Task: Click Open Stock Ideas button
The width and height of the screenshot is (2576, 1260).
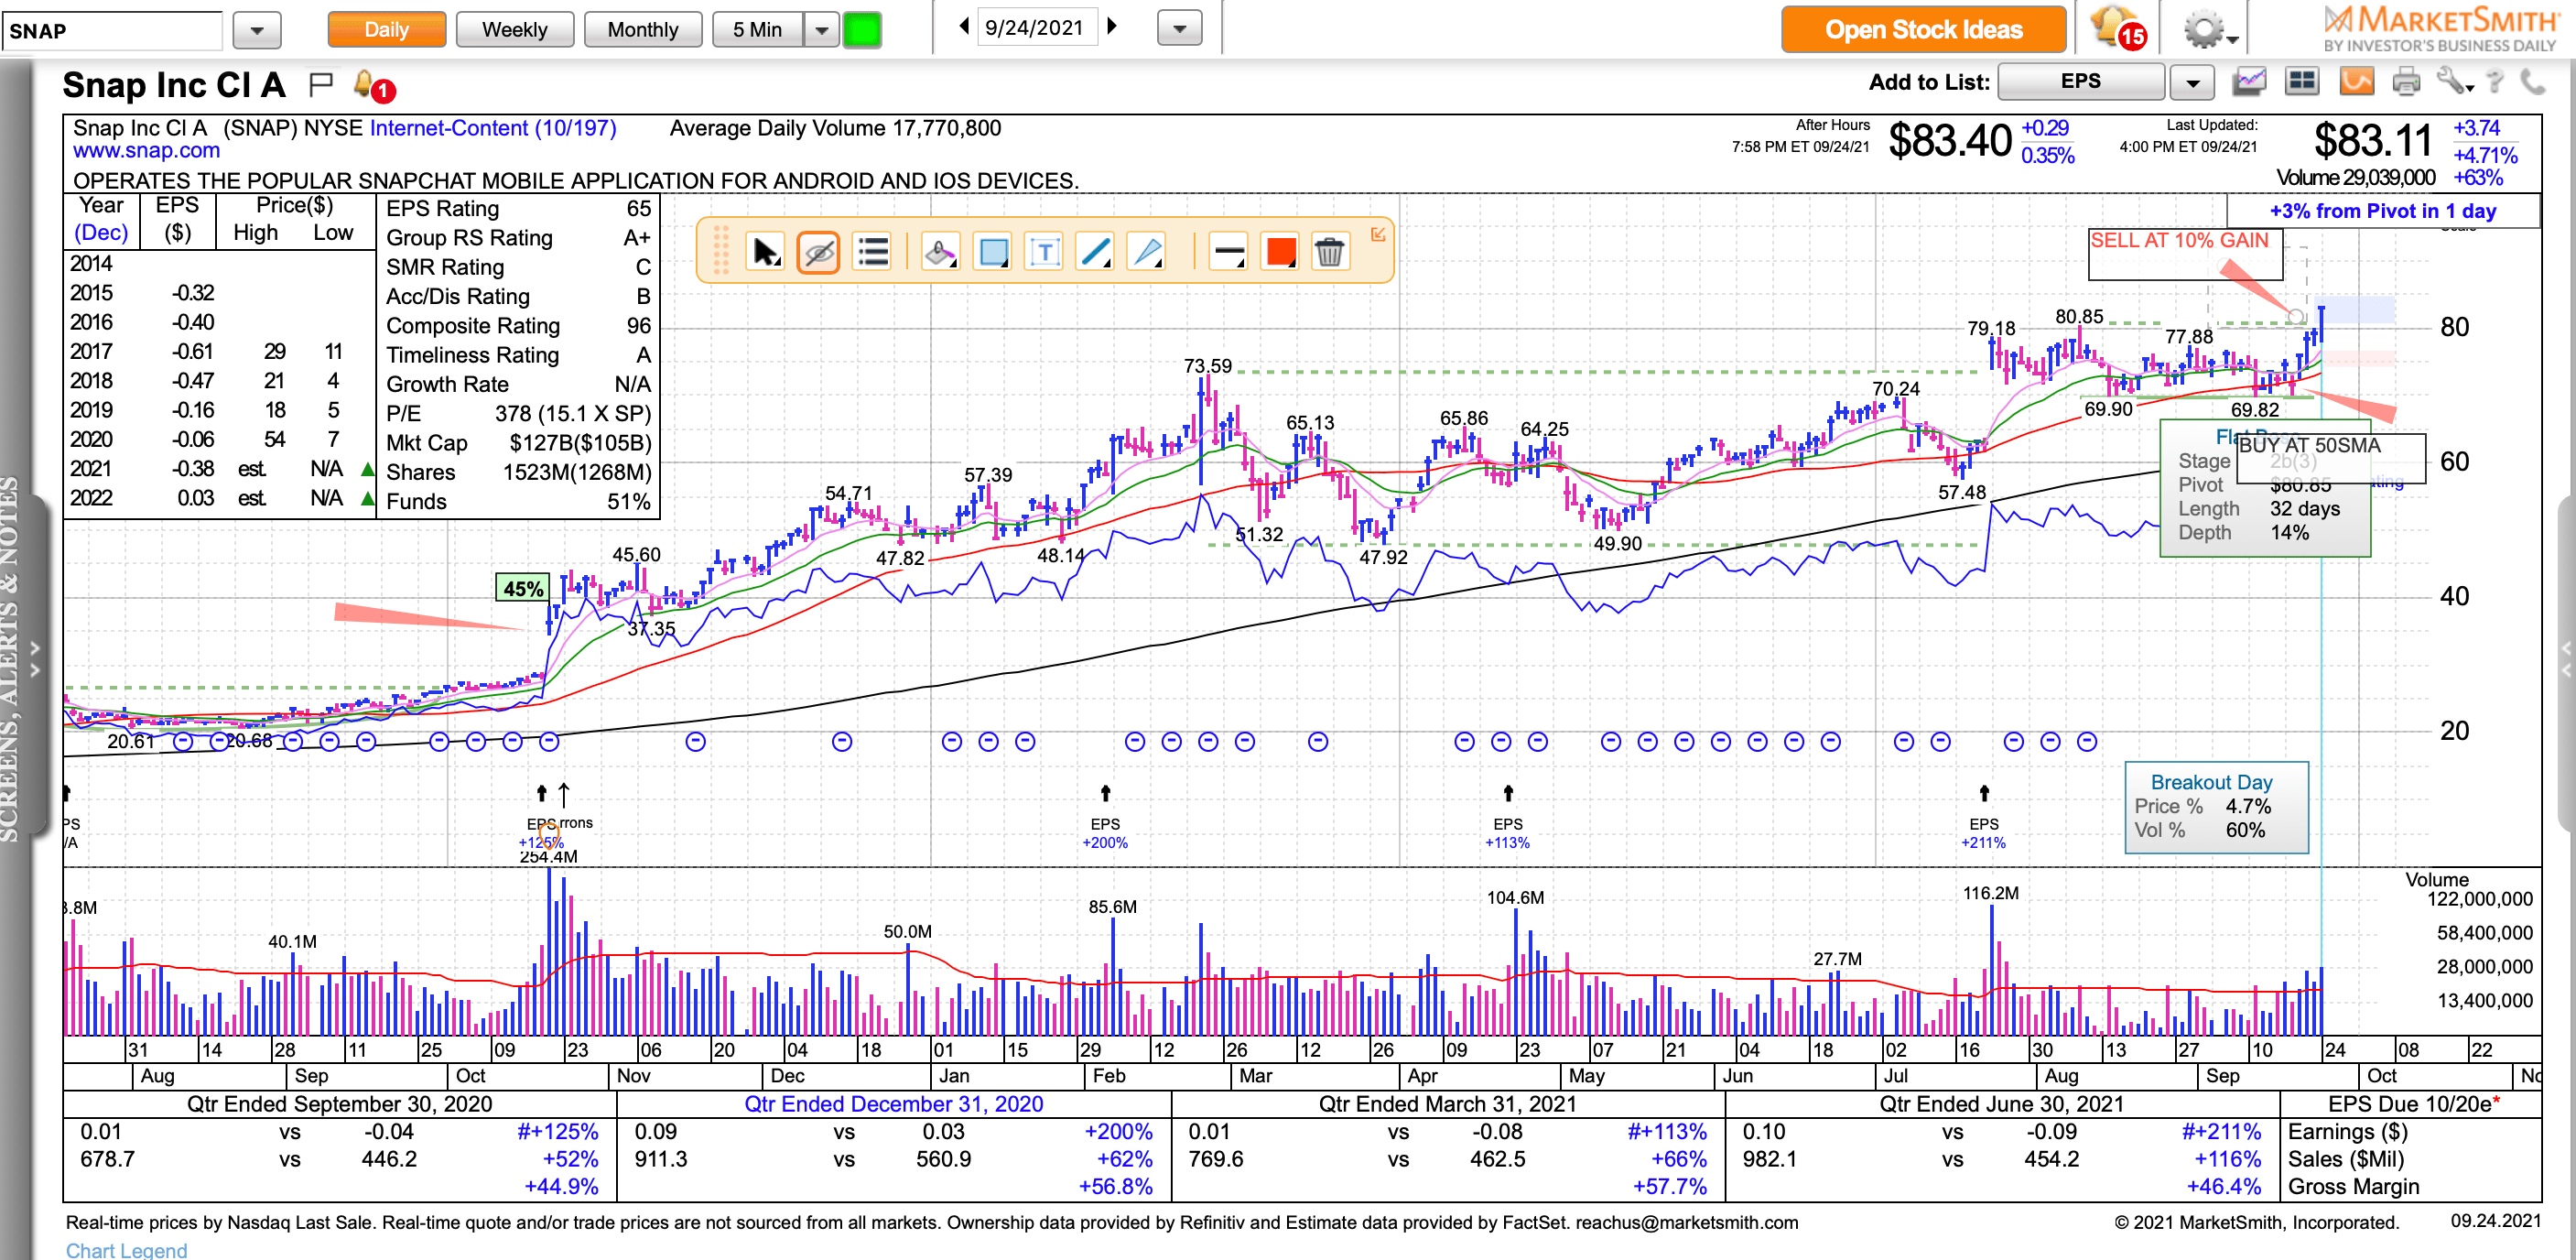Action: click(1923, 29)
